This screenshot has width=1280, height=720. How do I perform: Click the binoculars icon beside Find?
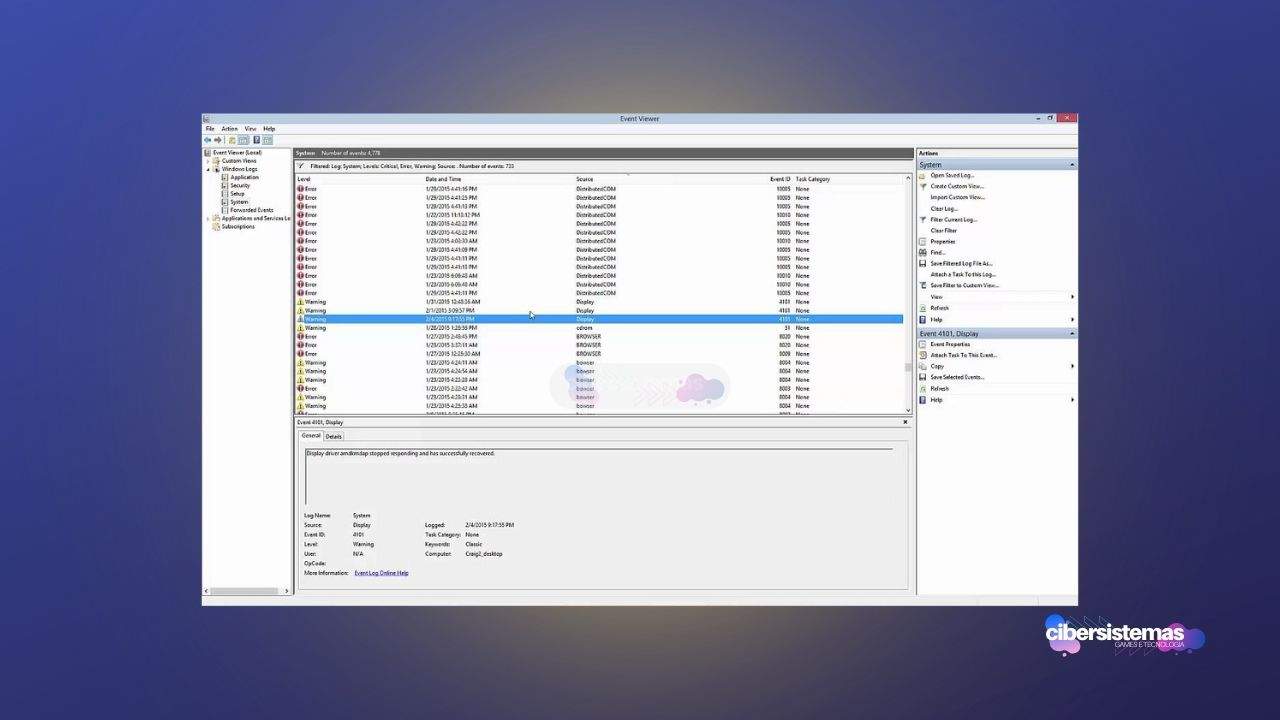point(923,252)
